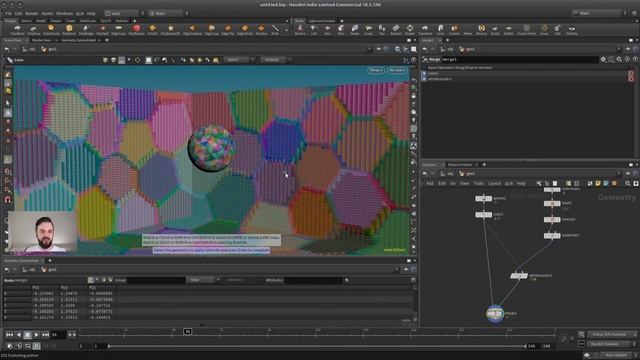
Task: Select the Sweep shelf tool
Action: (355, 29)
